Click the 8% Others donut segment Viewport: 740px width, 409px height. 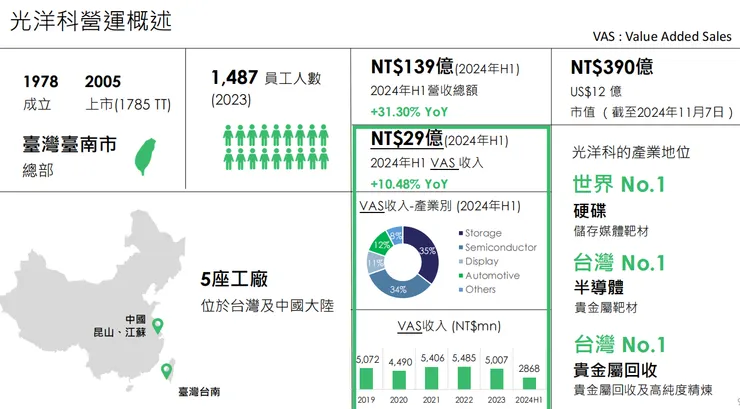click(395, 234)
